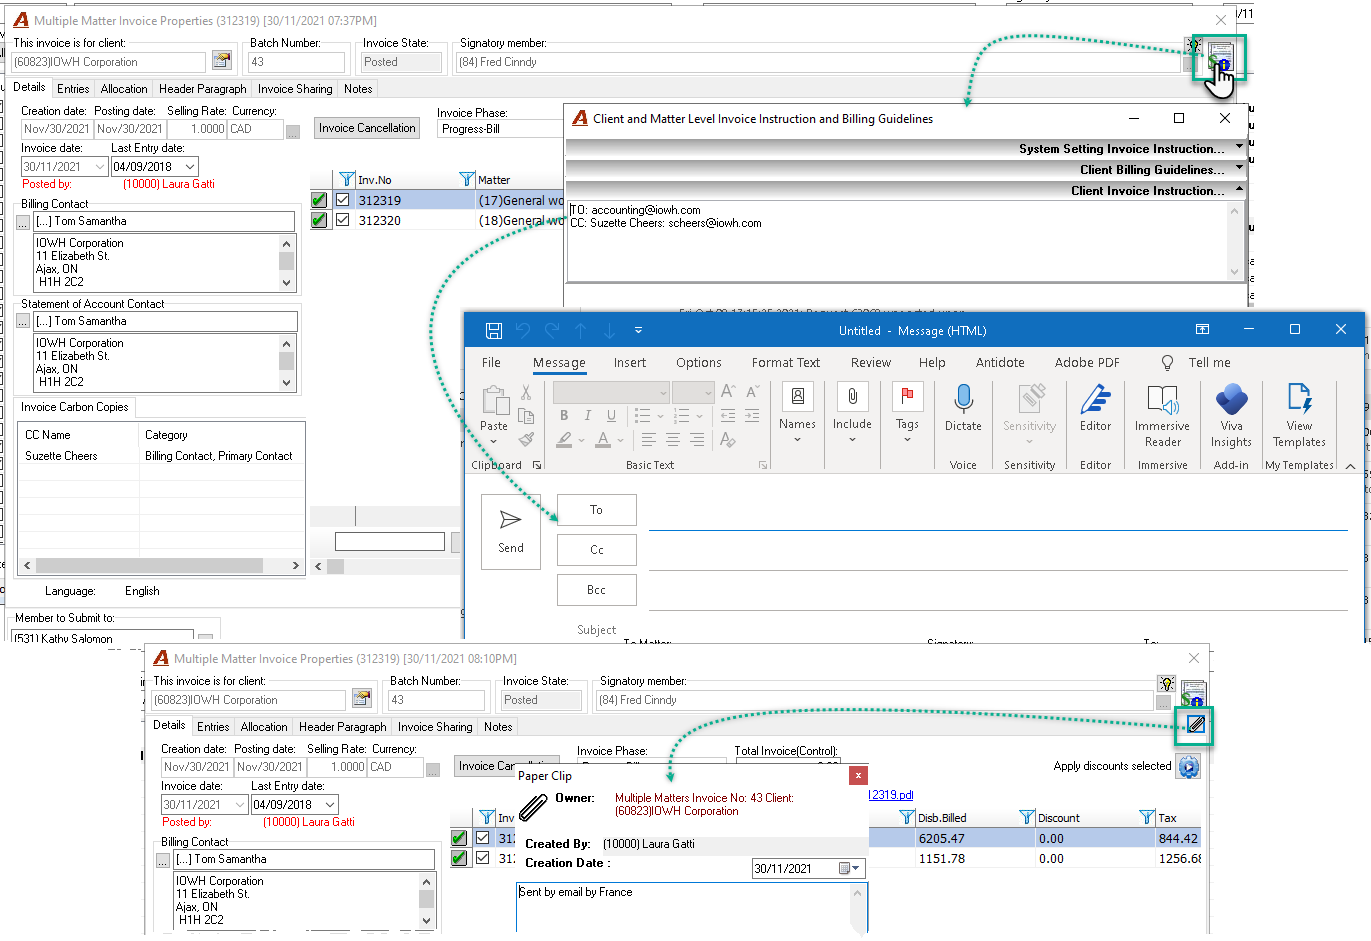Switch to Entries tab in 07:37PM window

[x=73, y=89]
